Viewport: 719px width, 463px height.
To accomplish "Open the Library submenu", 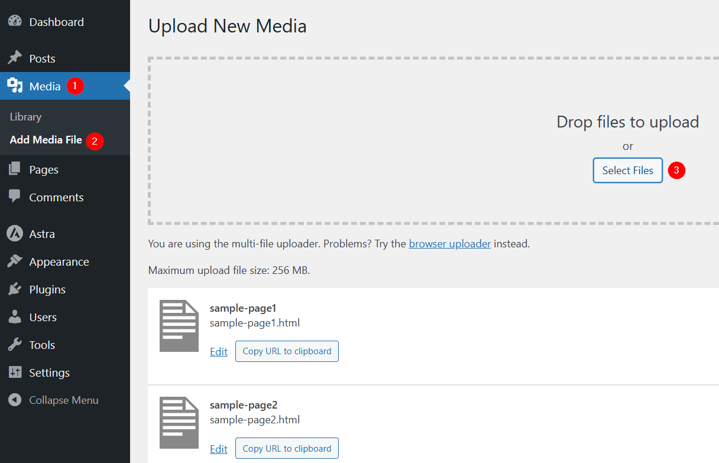I will tap(26, 117).
